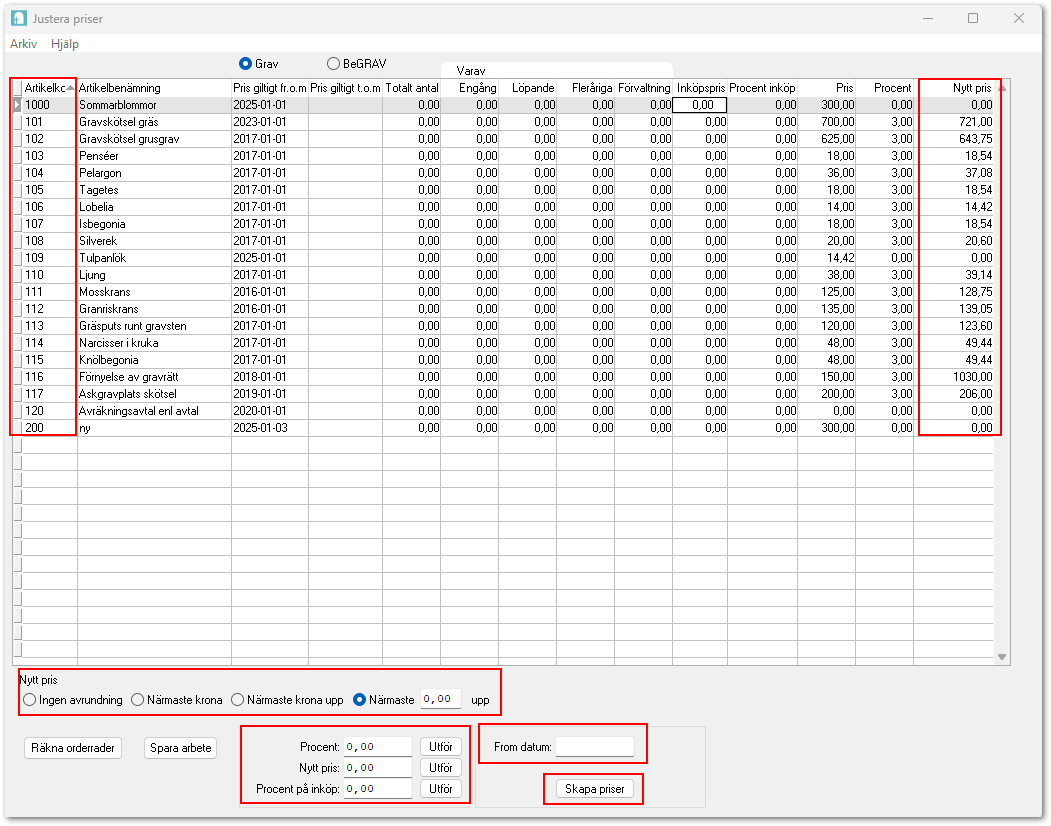
Task: Select the Penséer article cell
Action: click(154, 156)
